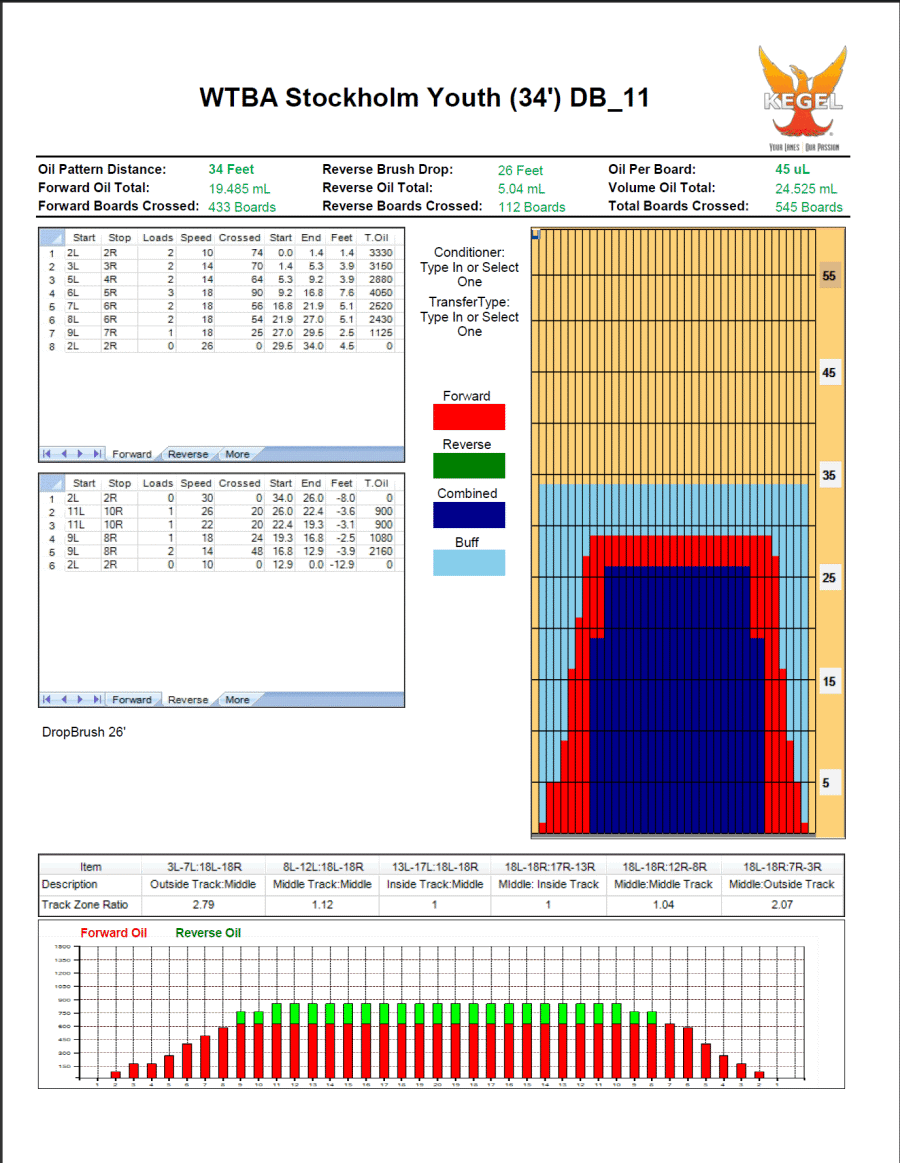Open More tab in lower table
Screen dimensions: 900x1163
coord(237,699)
